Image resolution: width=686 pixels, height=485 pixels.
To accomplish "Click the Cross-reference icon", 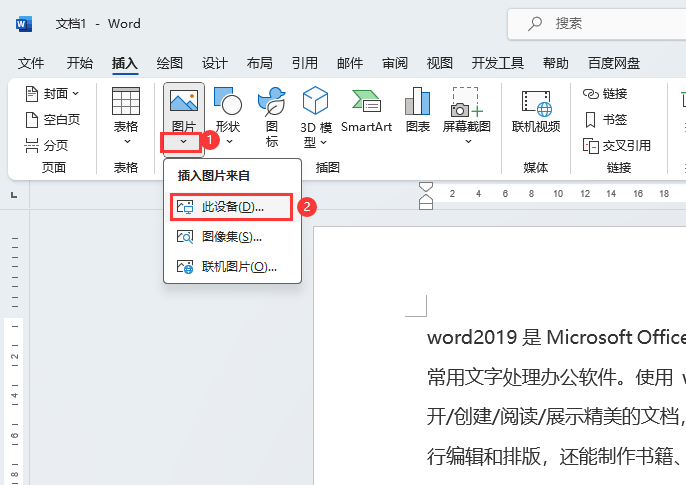I will (591, 146).
